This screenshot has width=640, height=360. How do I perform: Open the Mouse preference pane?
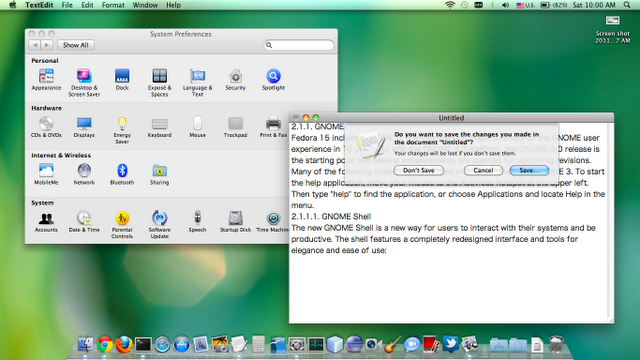[x=198, y=127]
